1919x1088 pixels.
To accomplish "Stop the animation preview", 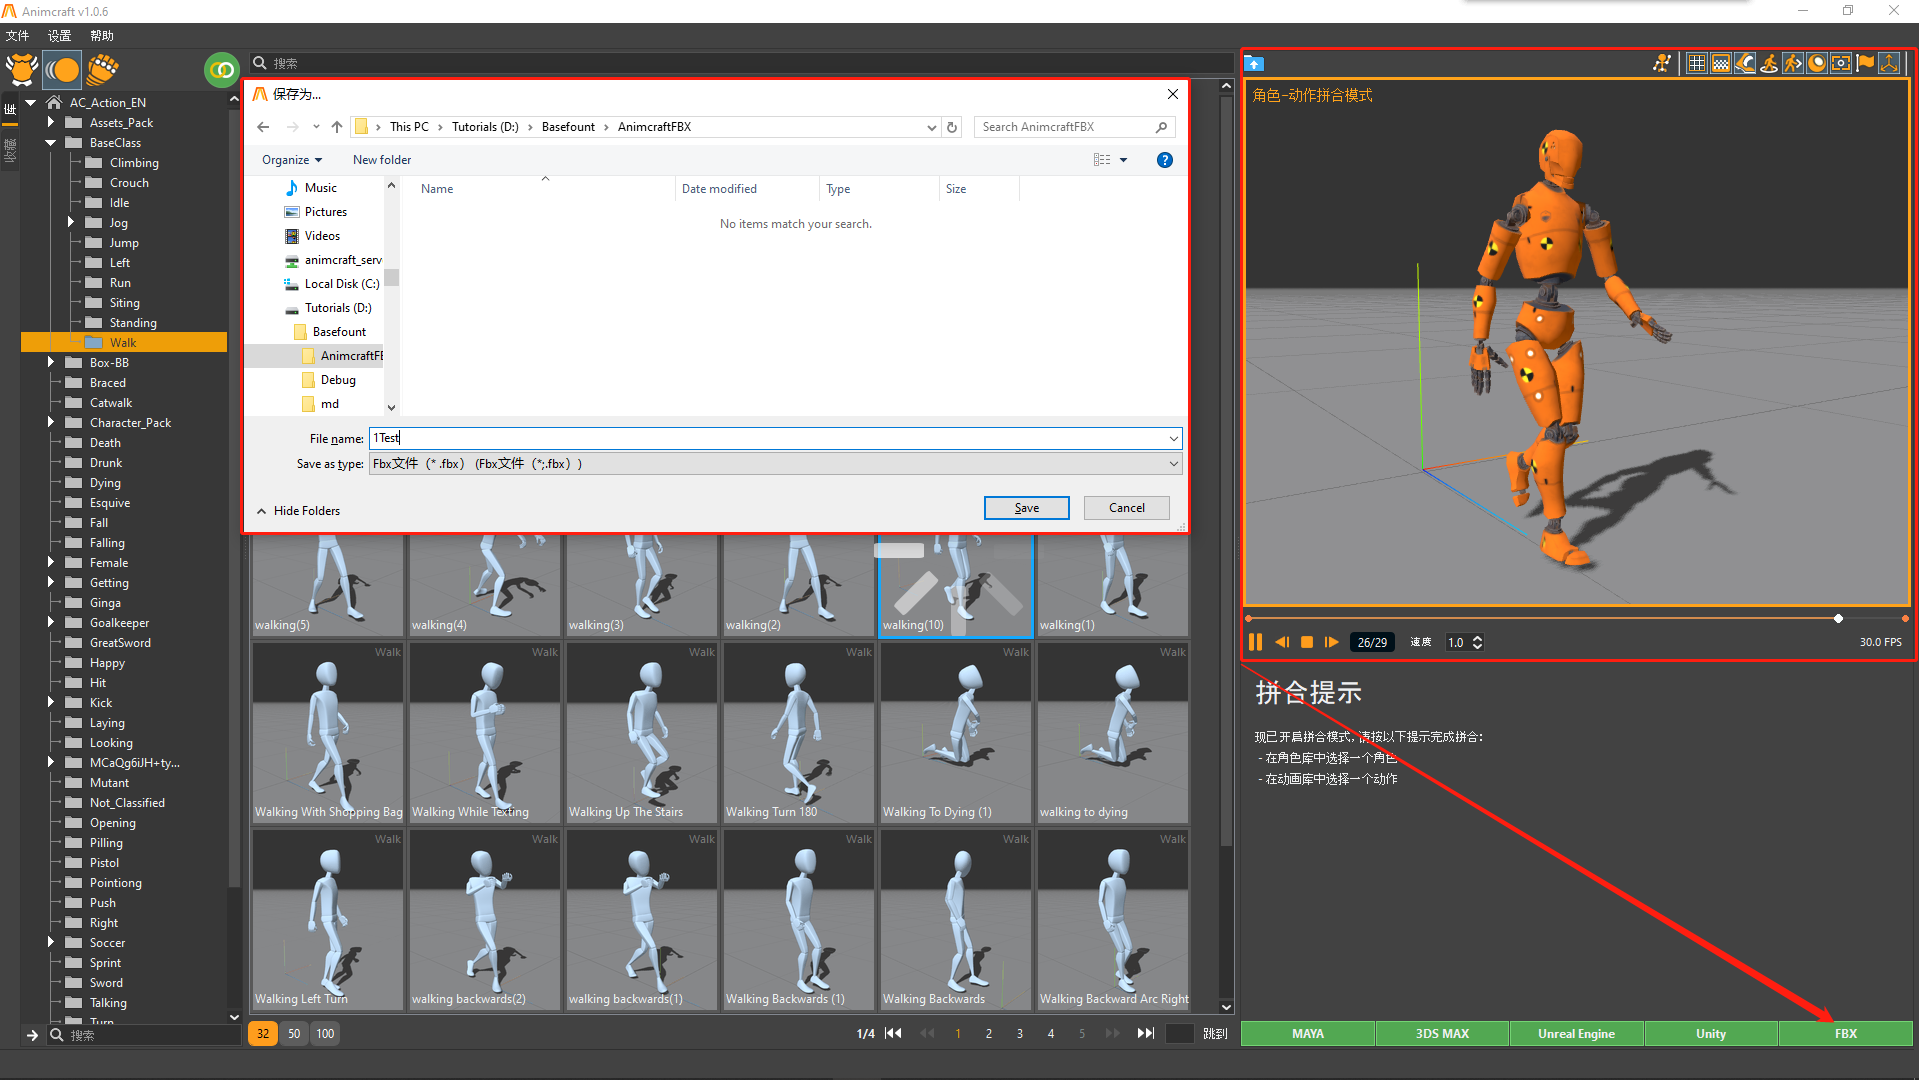I will tap(1306, 642).
